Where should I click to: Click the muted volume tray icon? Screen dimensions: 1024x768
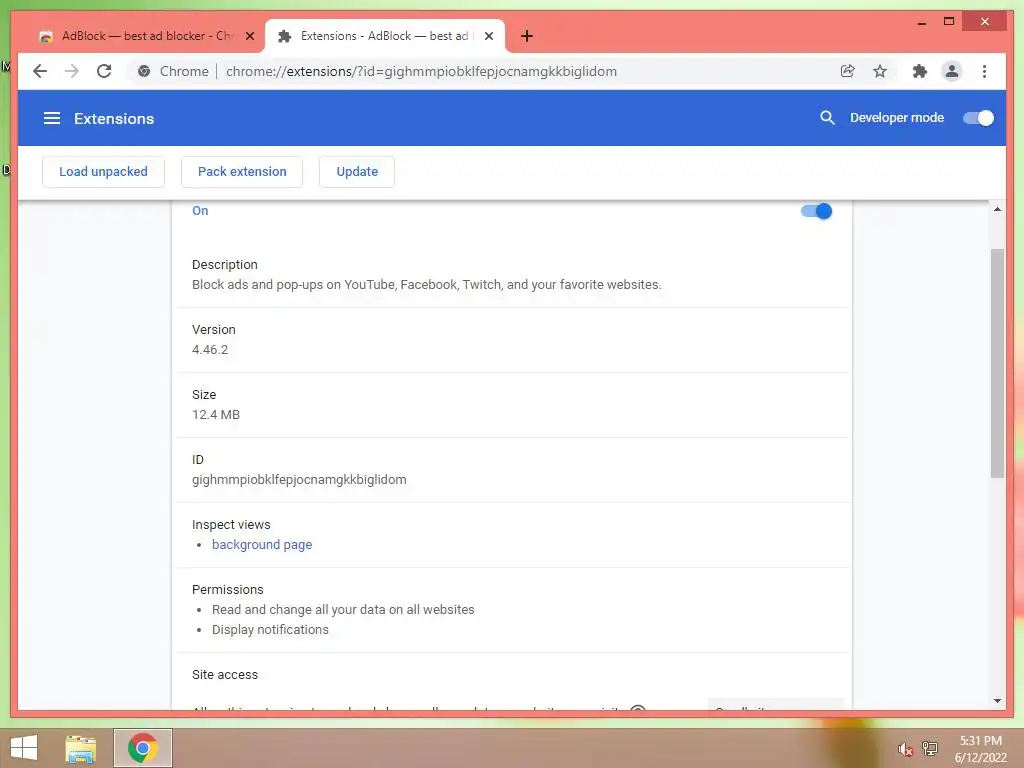click(x=905, y=749)
